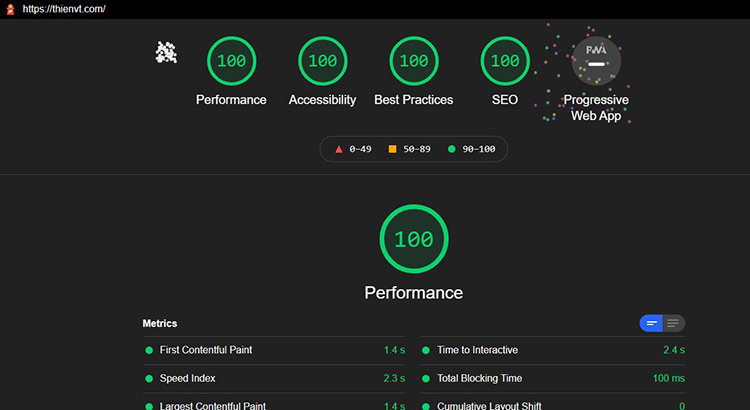Click the site favicon beside the URL
The width and height of the screenshot is (750, 410).
coord(10,9)
